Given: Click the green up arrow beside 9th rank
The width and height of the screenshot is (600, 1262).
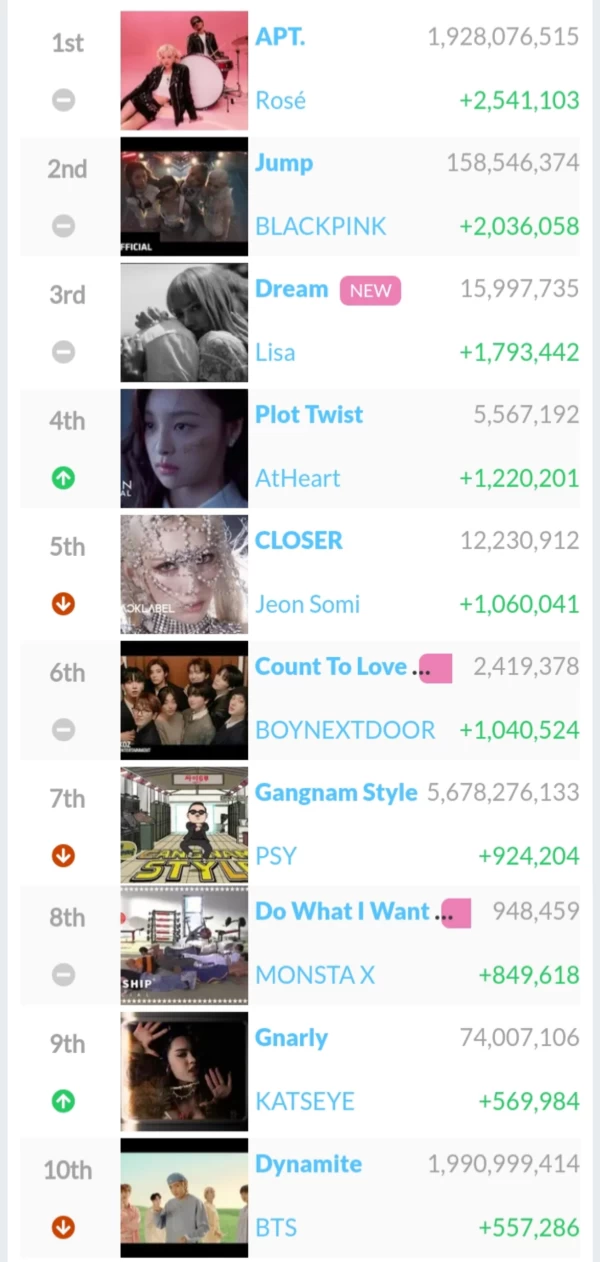Looking at the screenshot, I should tap(63, 1101).
